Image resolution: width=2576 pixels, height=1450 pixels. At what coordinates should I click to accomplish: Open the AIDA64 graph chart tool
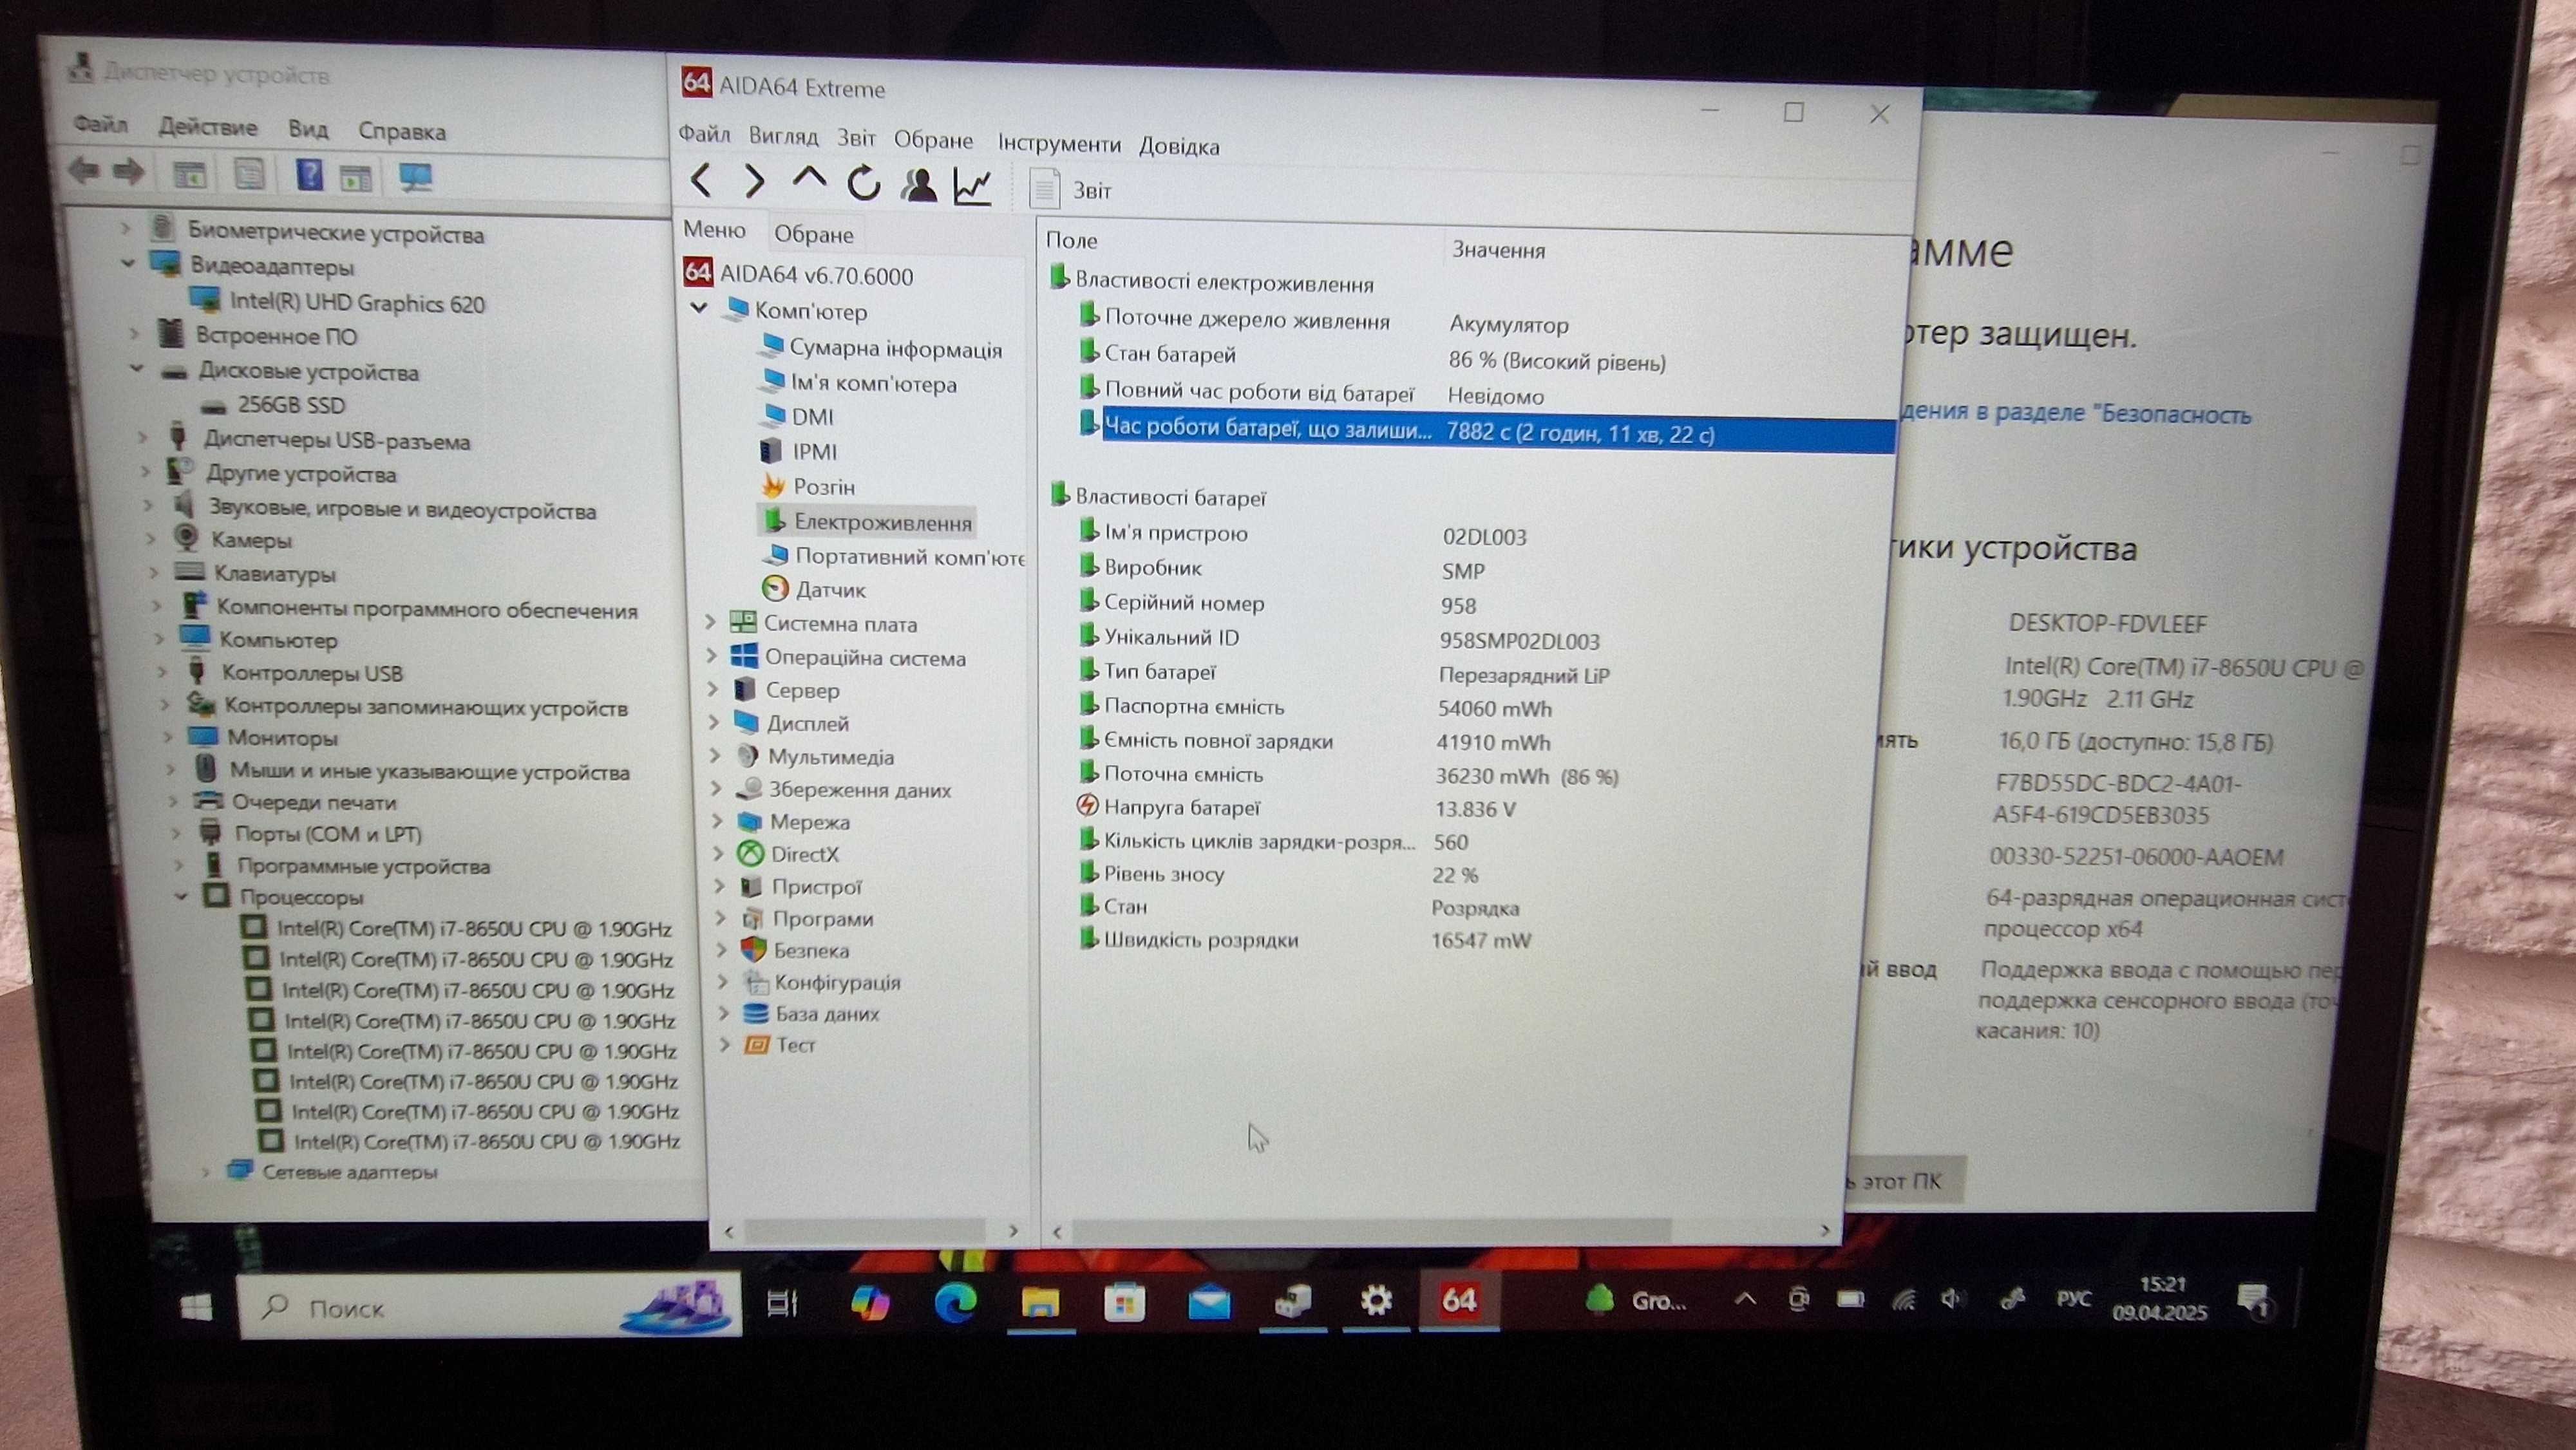(x=972, y=187)
